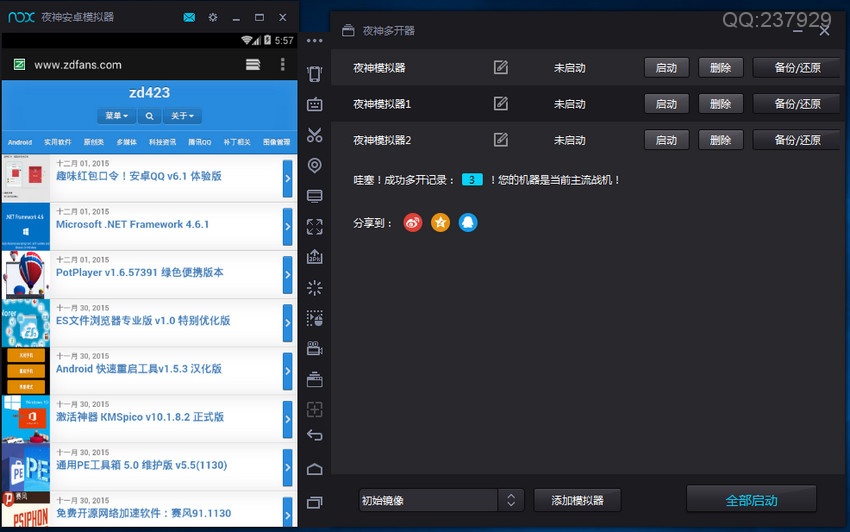Open the 初始镜像 image dropdown
Screen dimensions: 850x532
click(441, 500)
